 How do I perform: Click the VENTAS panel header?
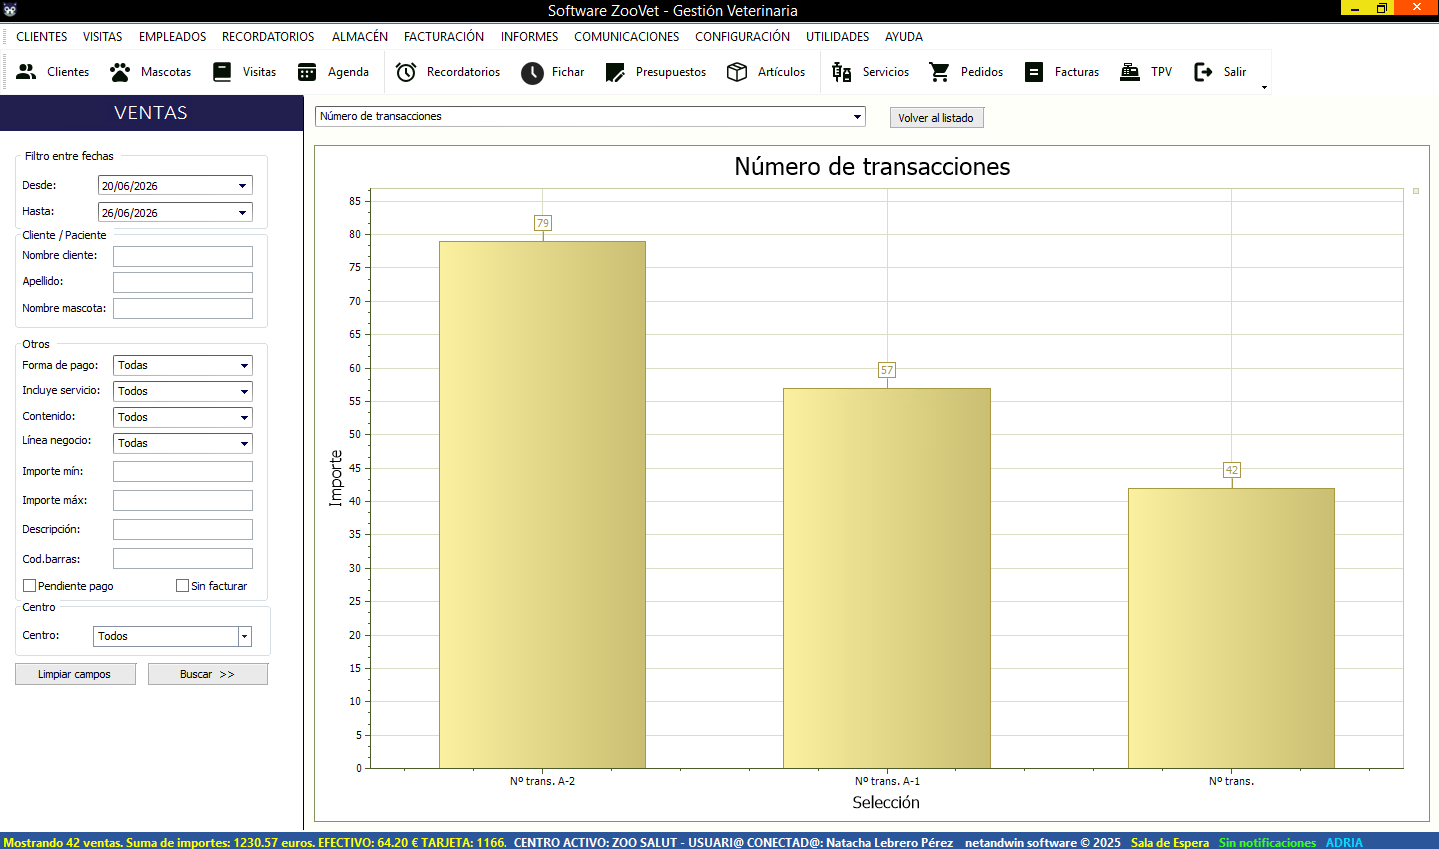[151, 113]
